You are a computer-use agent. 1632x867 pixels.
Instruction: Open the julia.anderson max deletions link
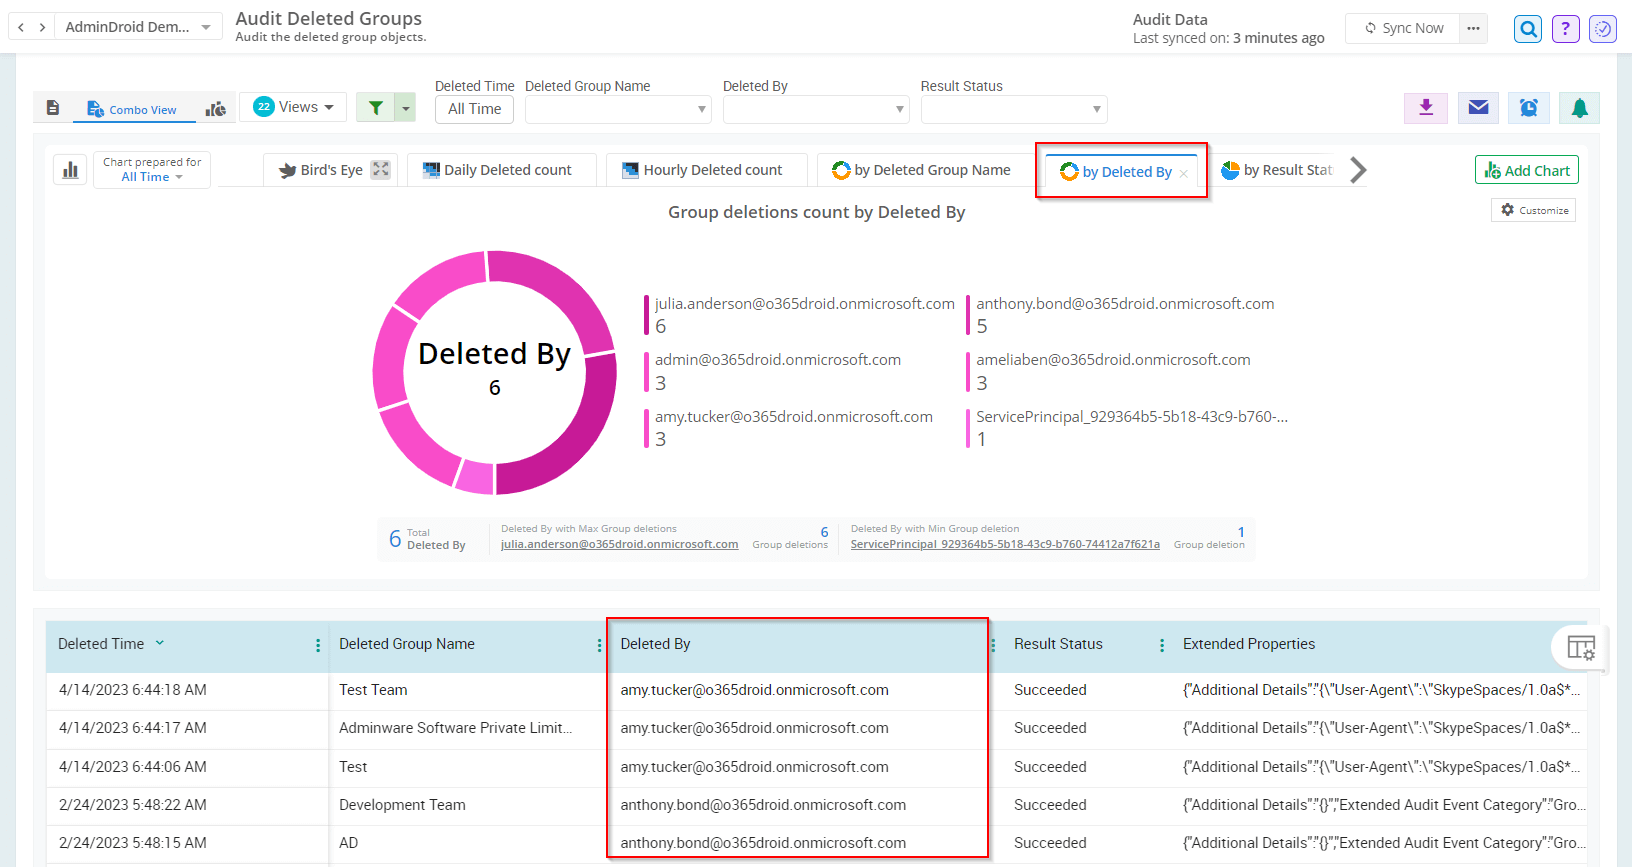coord(619,544)
